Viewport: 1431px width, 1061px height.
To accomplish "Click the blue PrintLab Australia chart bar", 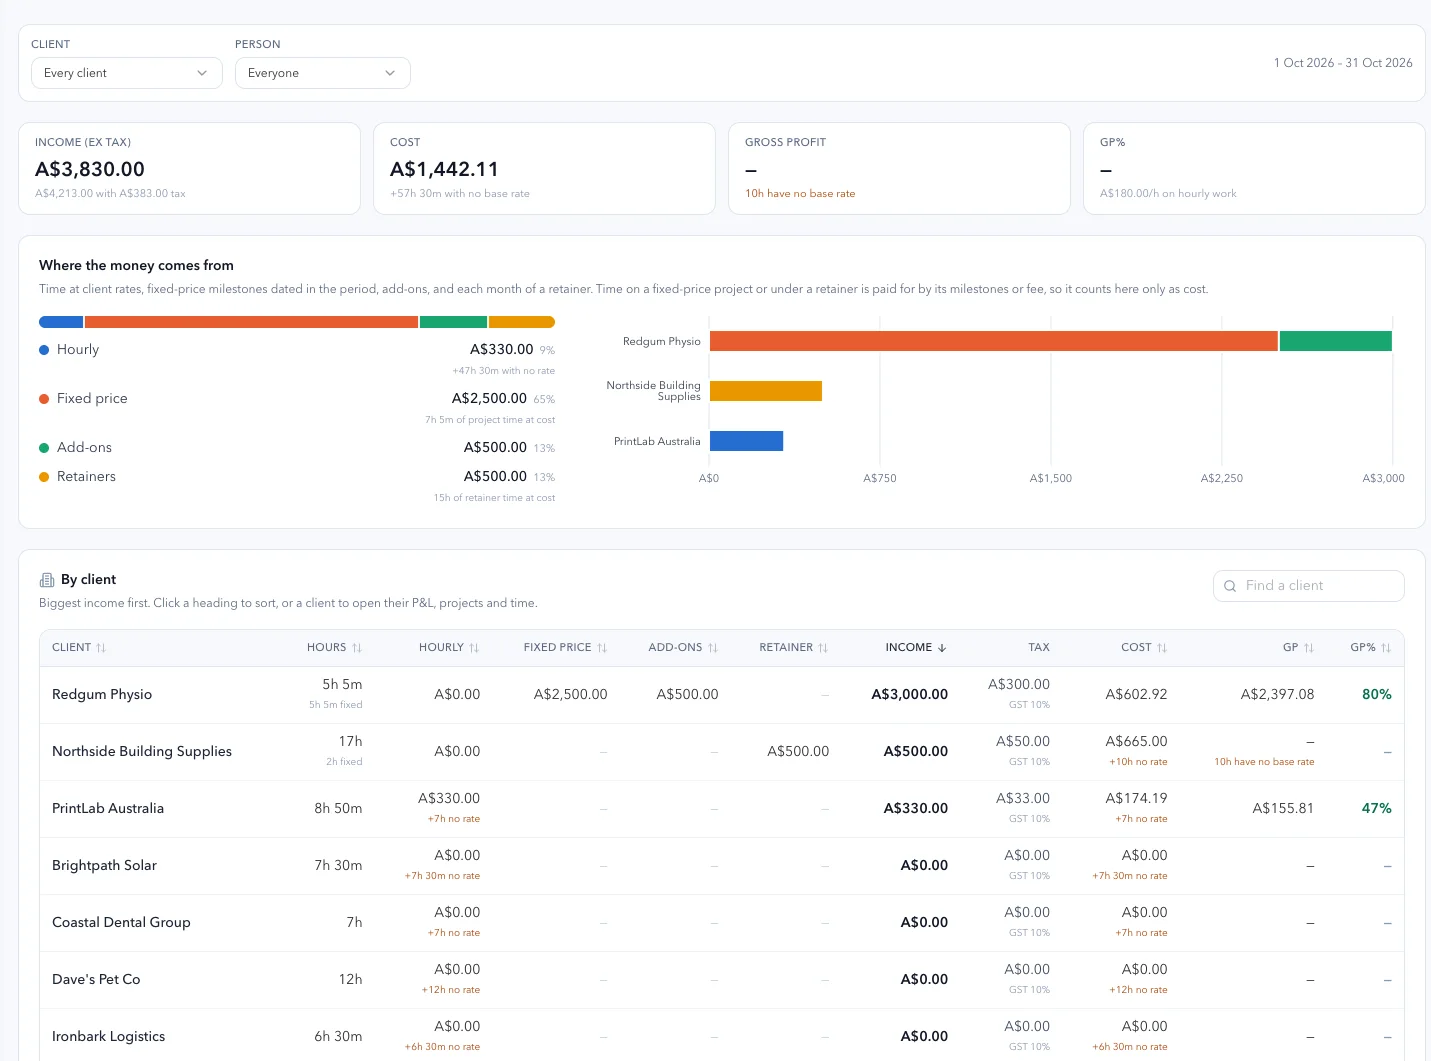I will click(747, 441).
